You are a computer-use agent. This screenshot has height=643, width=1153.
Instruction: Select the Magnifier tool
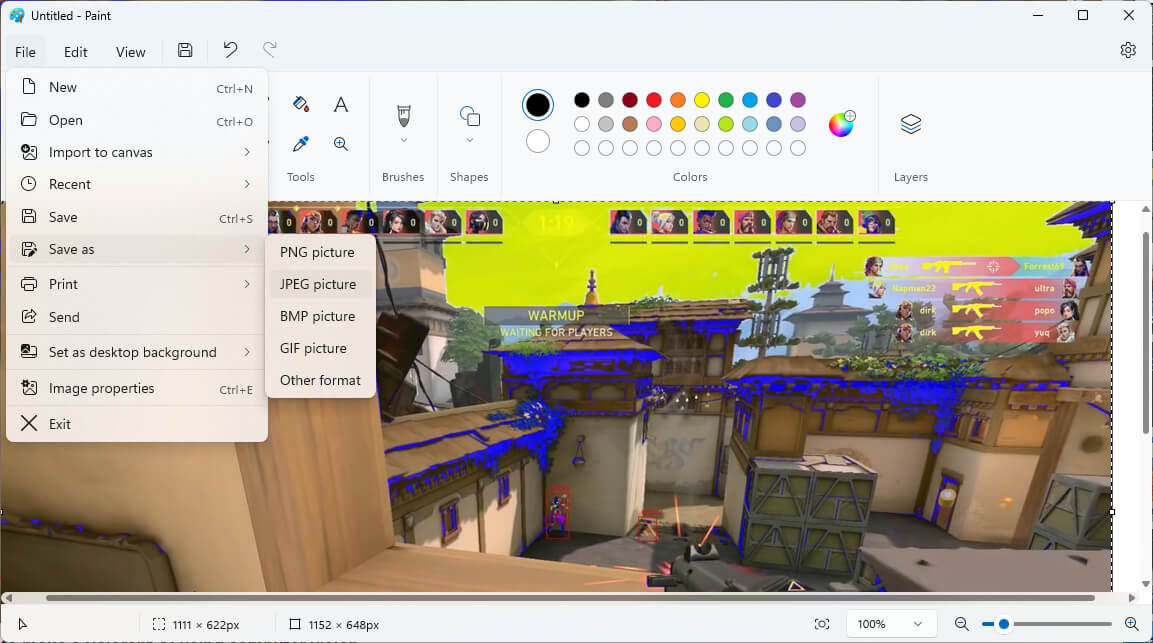340,143
